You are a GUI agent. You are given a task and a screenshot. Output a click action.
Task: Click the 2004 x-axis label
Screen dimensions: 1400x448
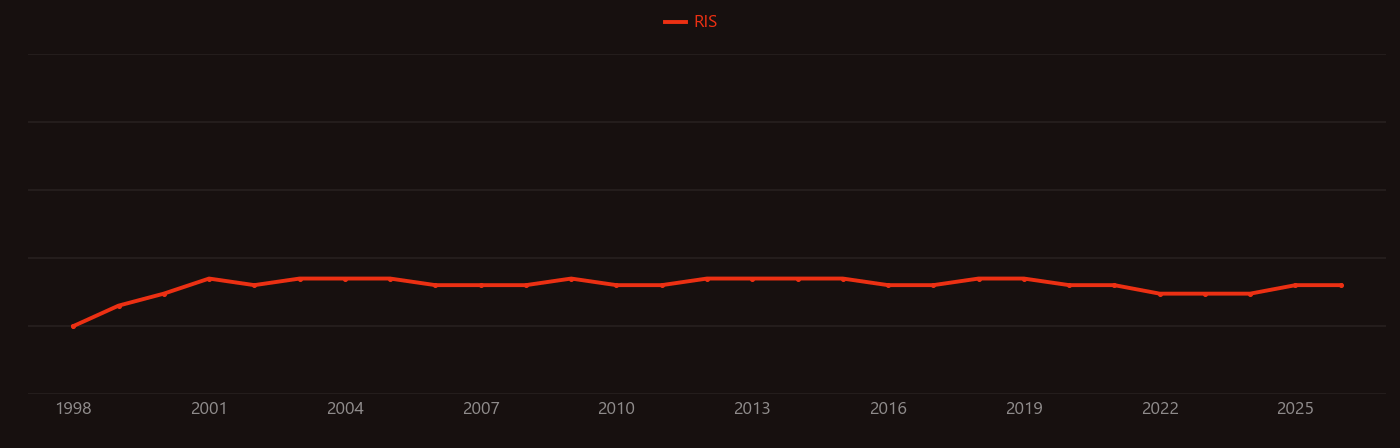[x=345, y=409]
